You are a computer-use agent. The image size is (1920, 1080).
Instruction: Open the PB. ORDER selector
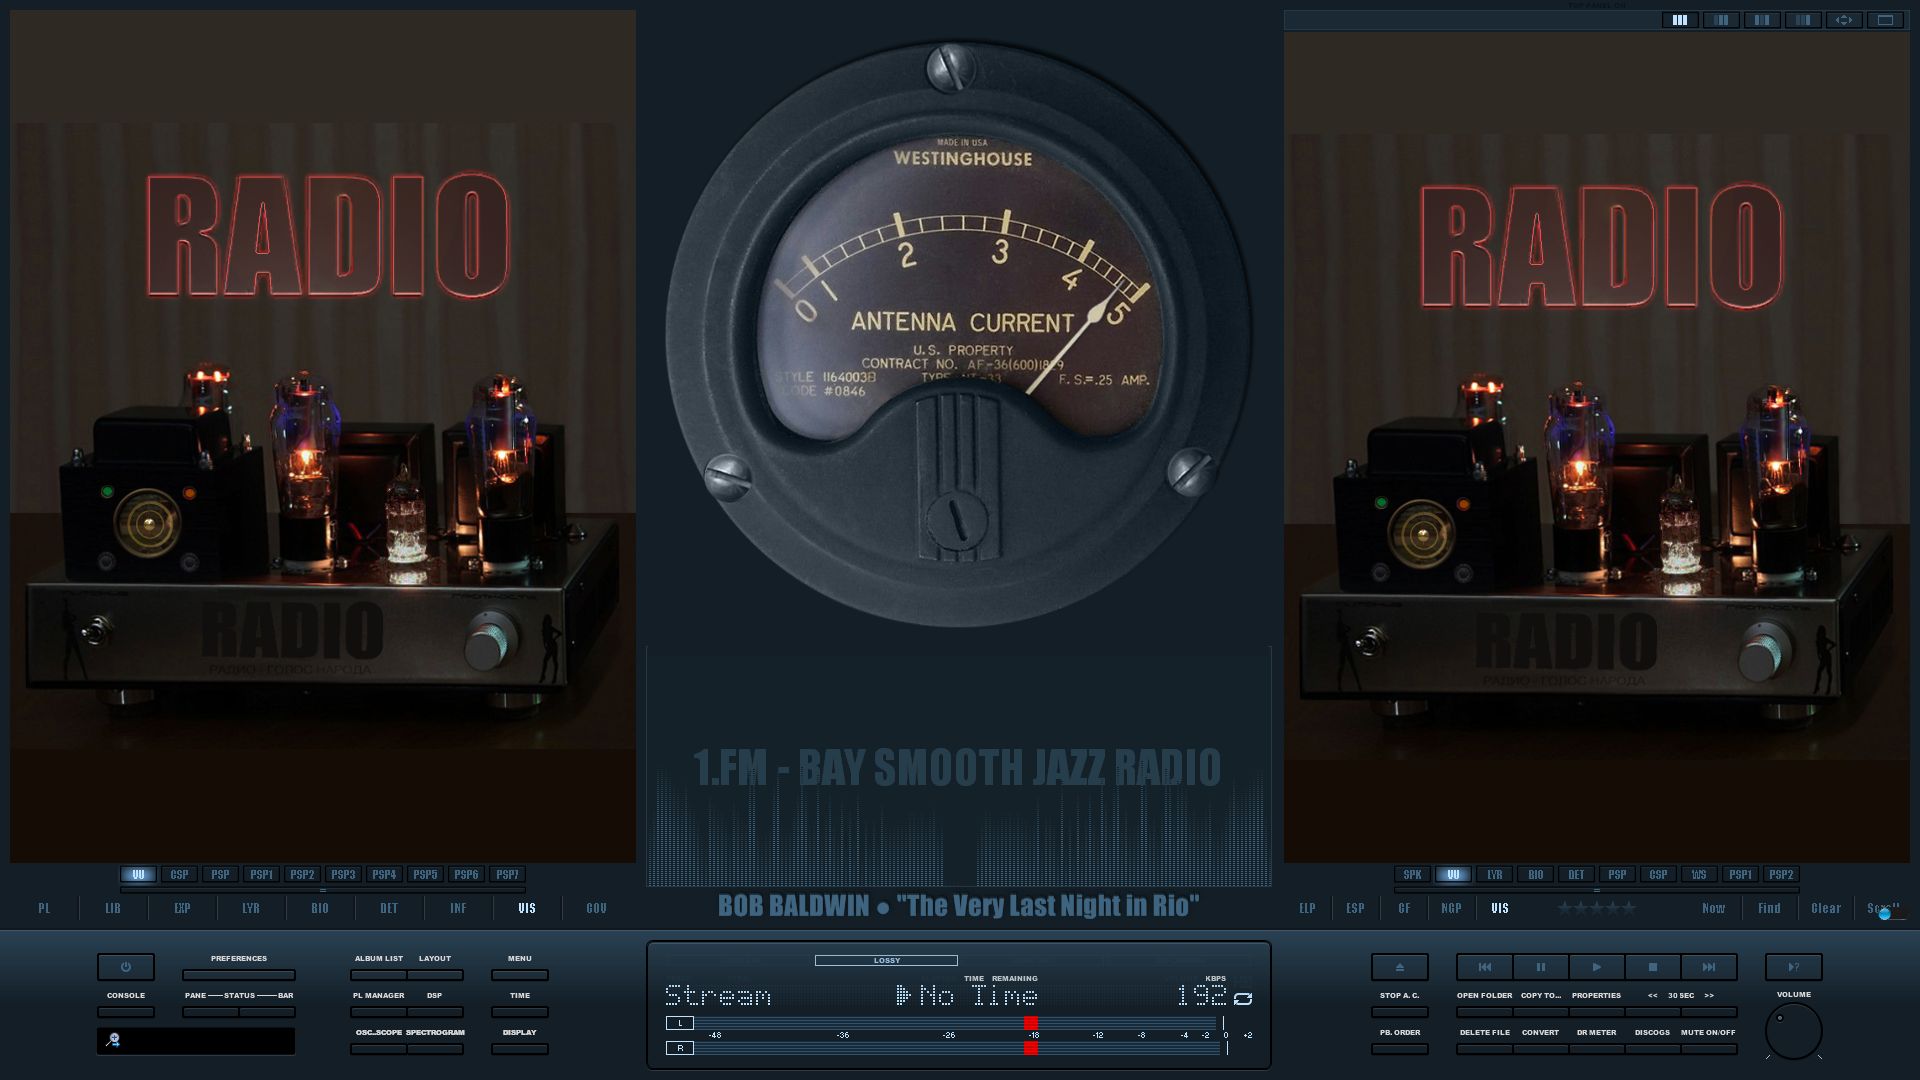click(x=1399, y=1048)
